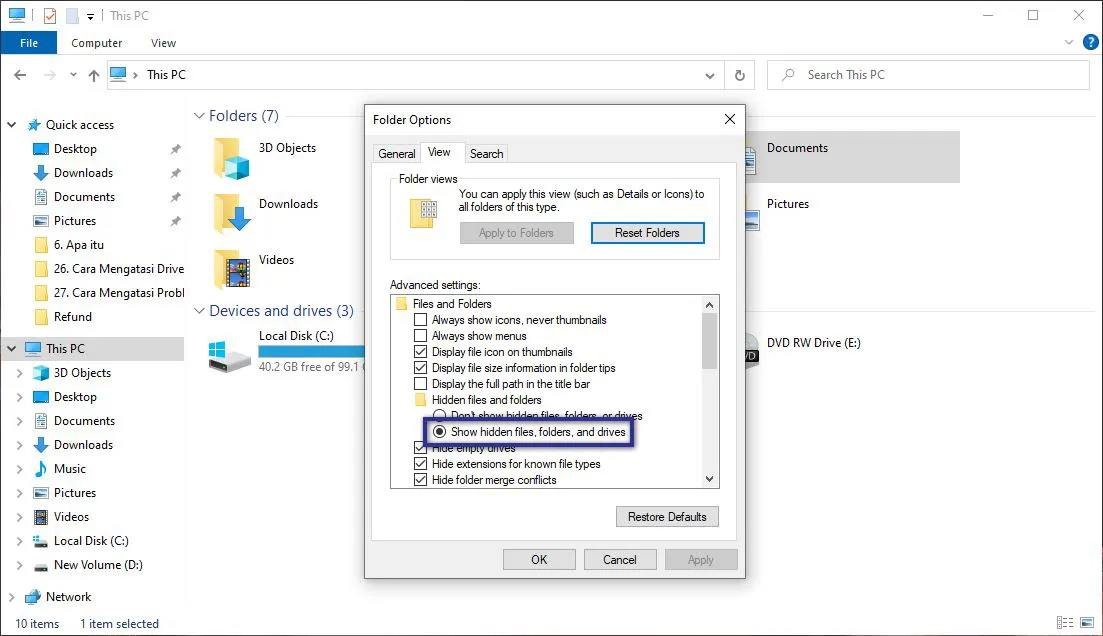This screenshot has height=636, width=1103.
Task: Click the refresh button in address bar
Action: click(x=740, y=75)
